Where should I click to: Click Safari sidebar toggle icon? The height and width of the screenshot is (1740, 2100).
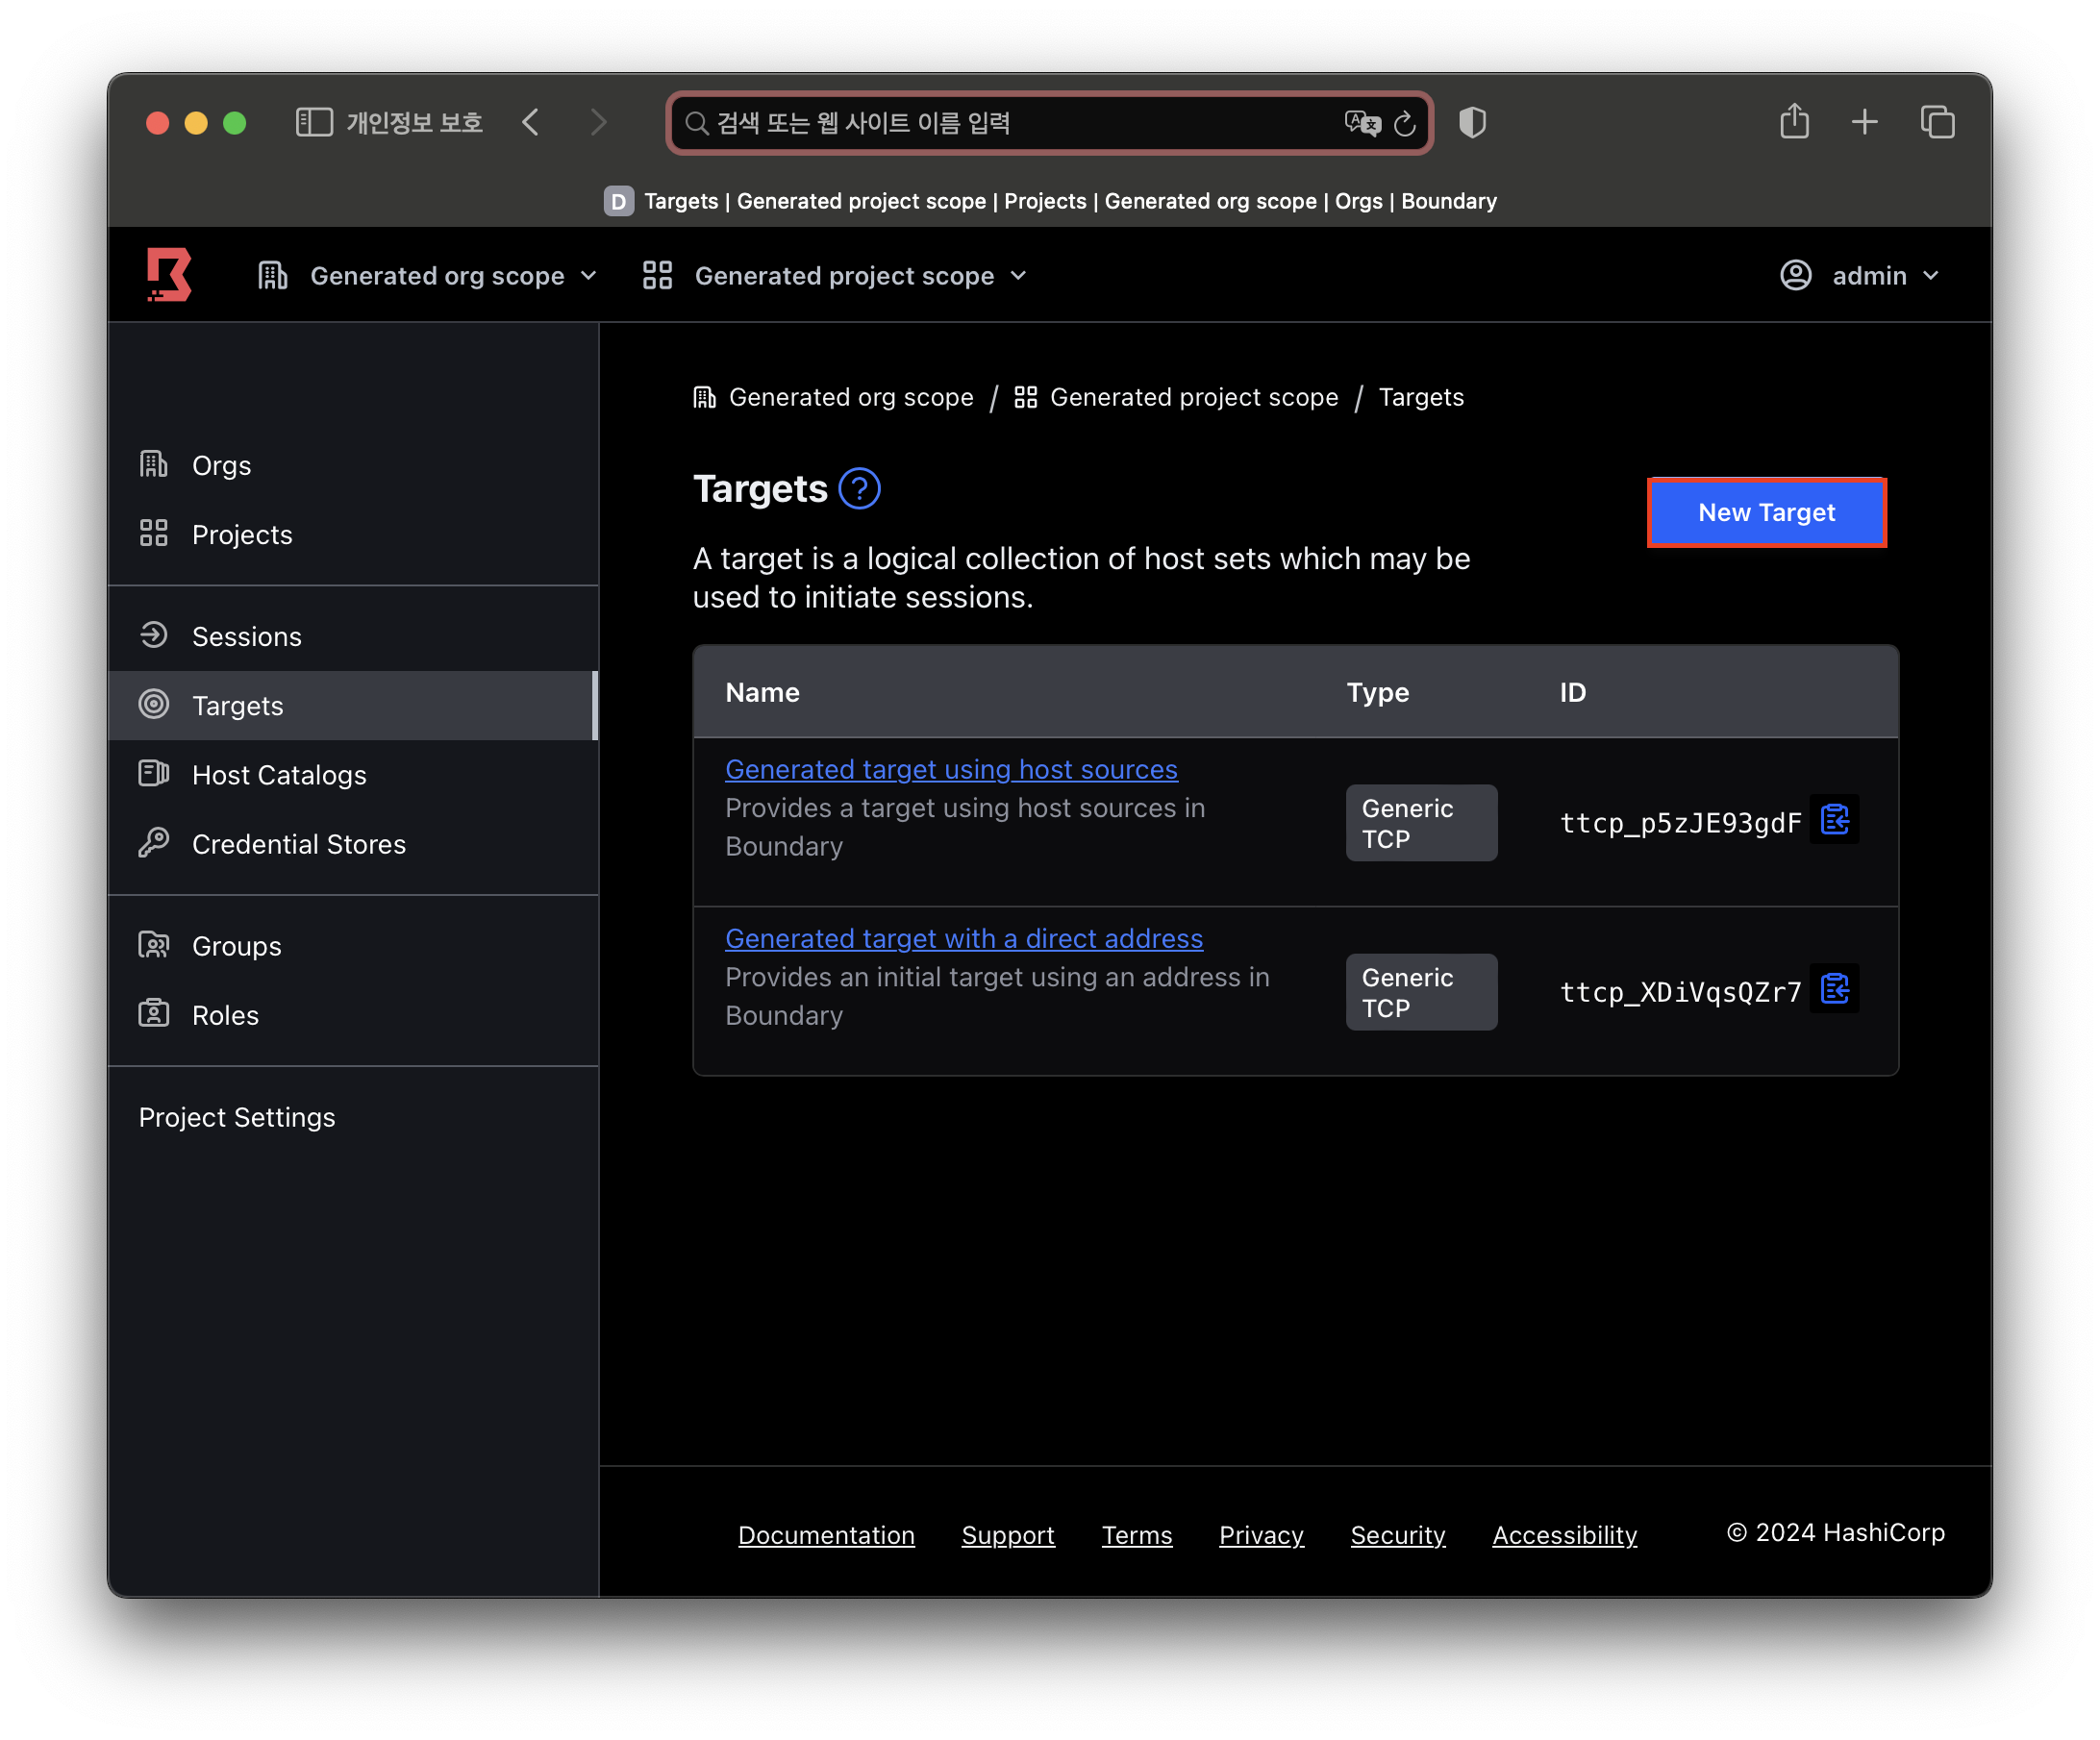[314, 122]
